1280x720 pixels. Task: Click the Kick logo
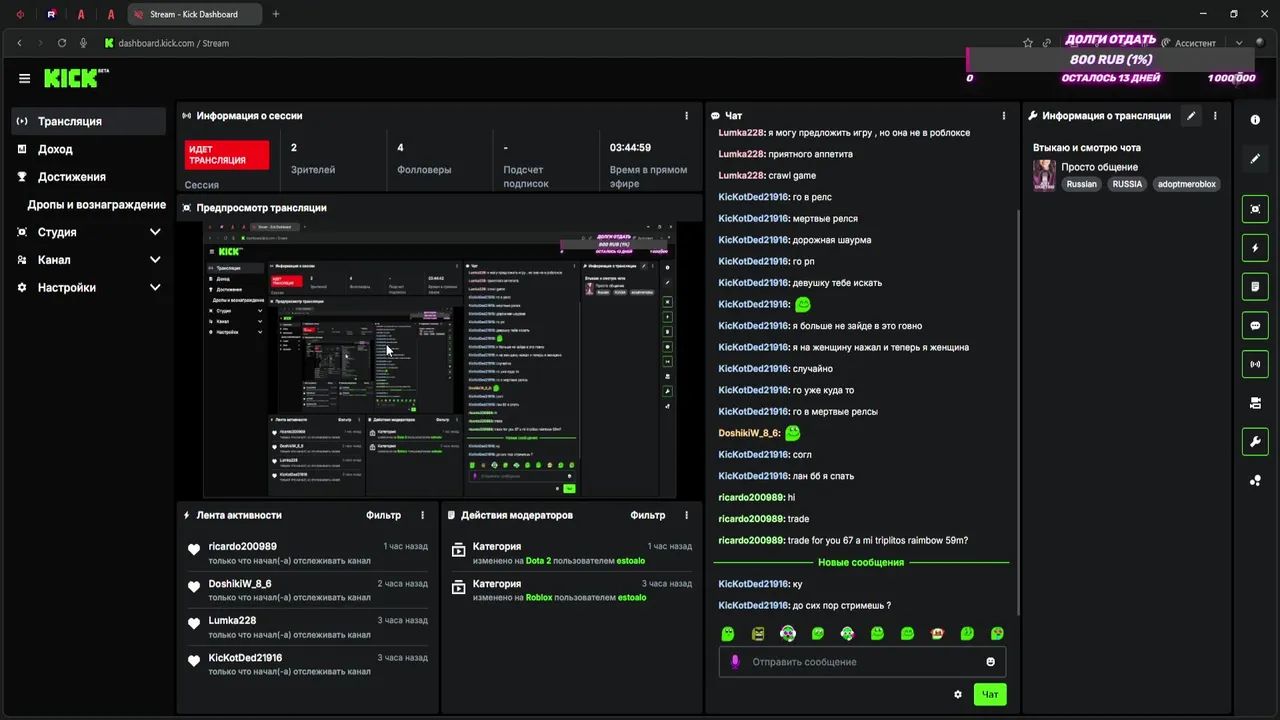click(75, 78)
